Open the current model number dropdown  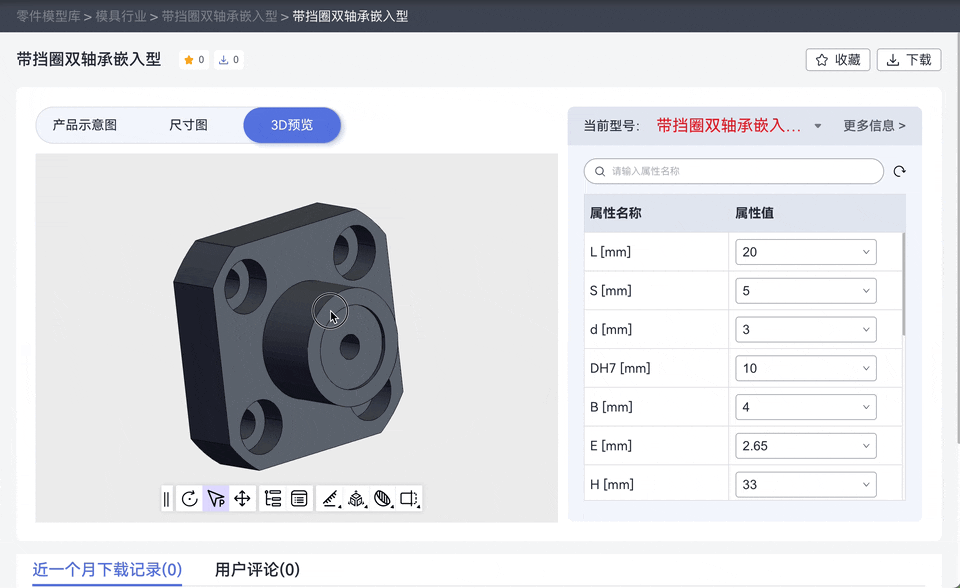tap(817, 127)
